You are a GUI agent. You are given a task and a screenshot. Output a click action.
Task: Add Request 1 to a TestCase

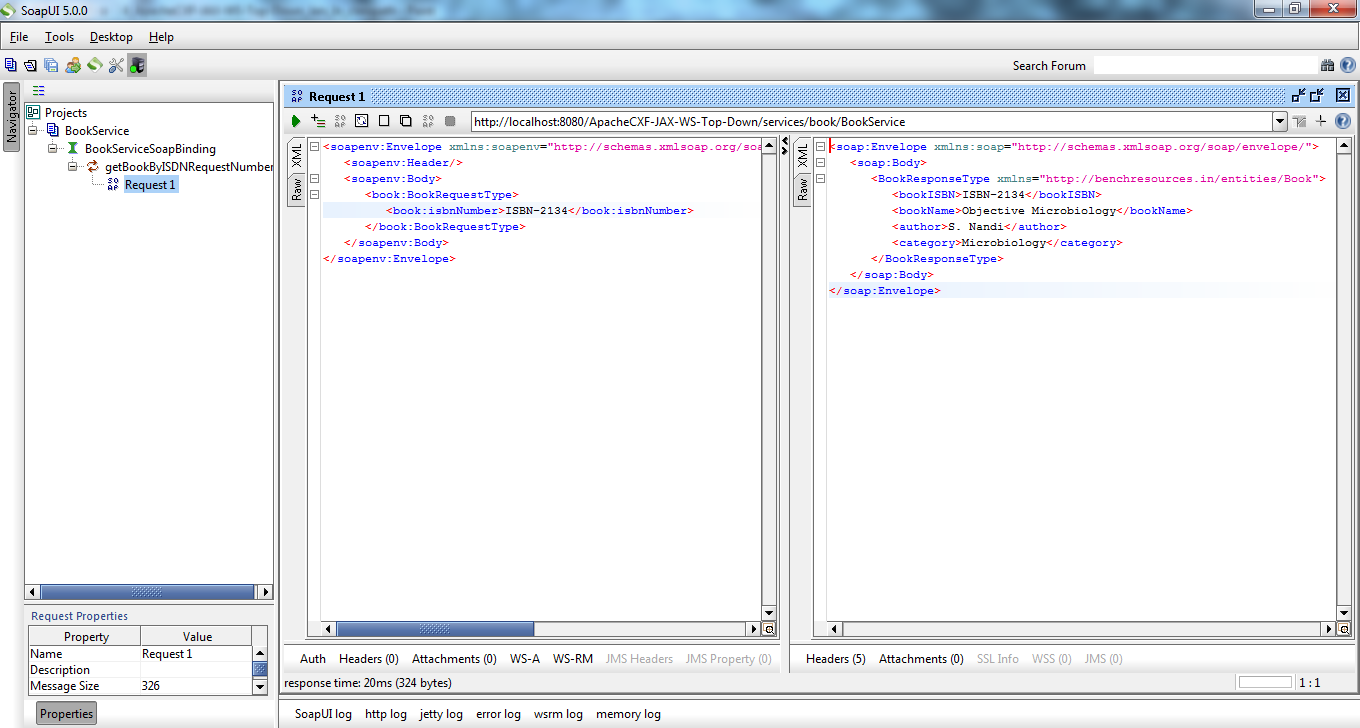pos(316,120)
